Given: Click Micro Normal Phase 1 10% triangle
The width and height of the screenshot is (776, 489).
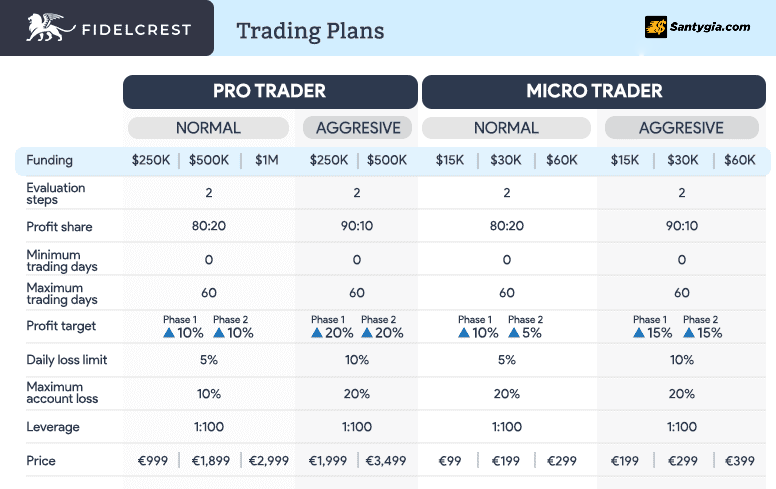Looking at the screenshot, I should [x=464, y=333].
